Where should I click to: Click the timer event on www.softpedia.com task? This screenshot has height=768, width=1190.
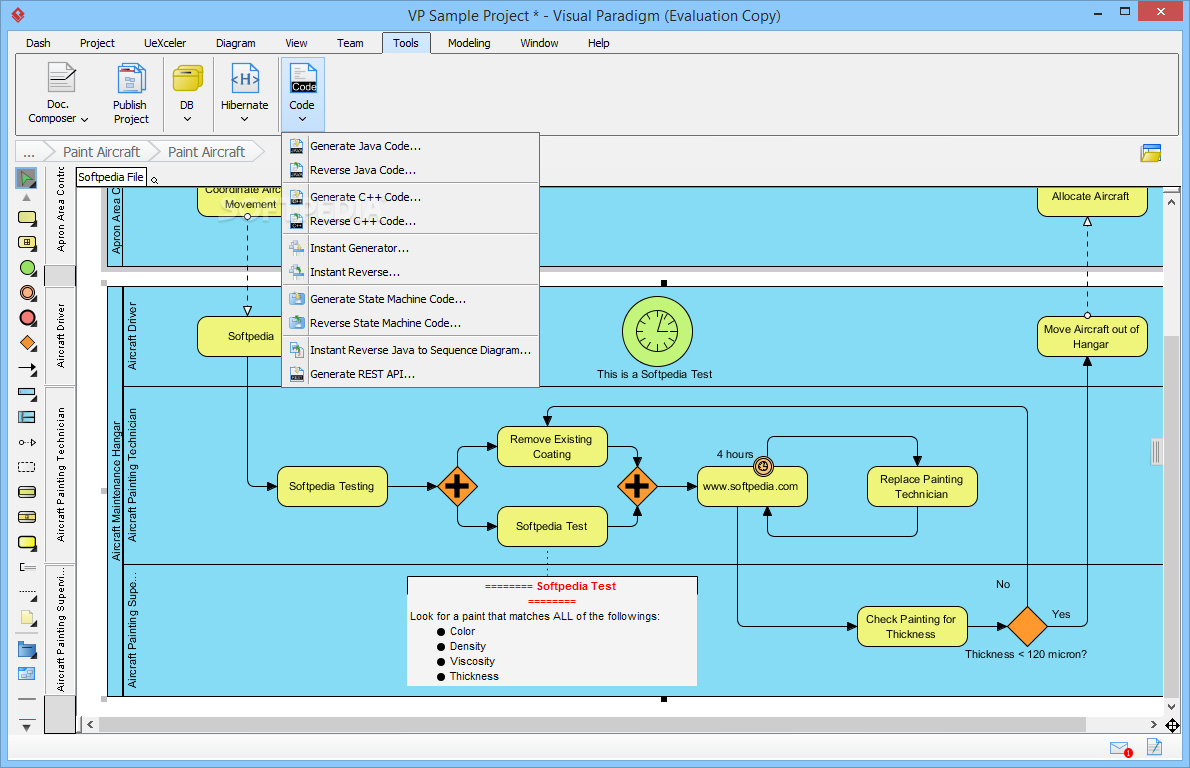click(763, 466)
